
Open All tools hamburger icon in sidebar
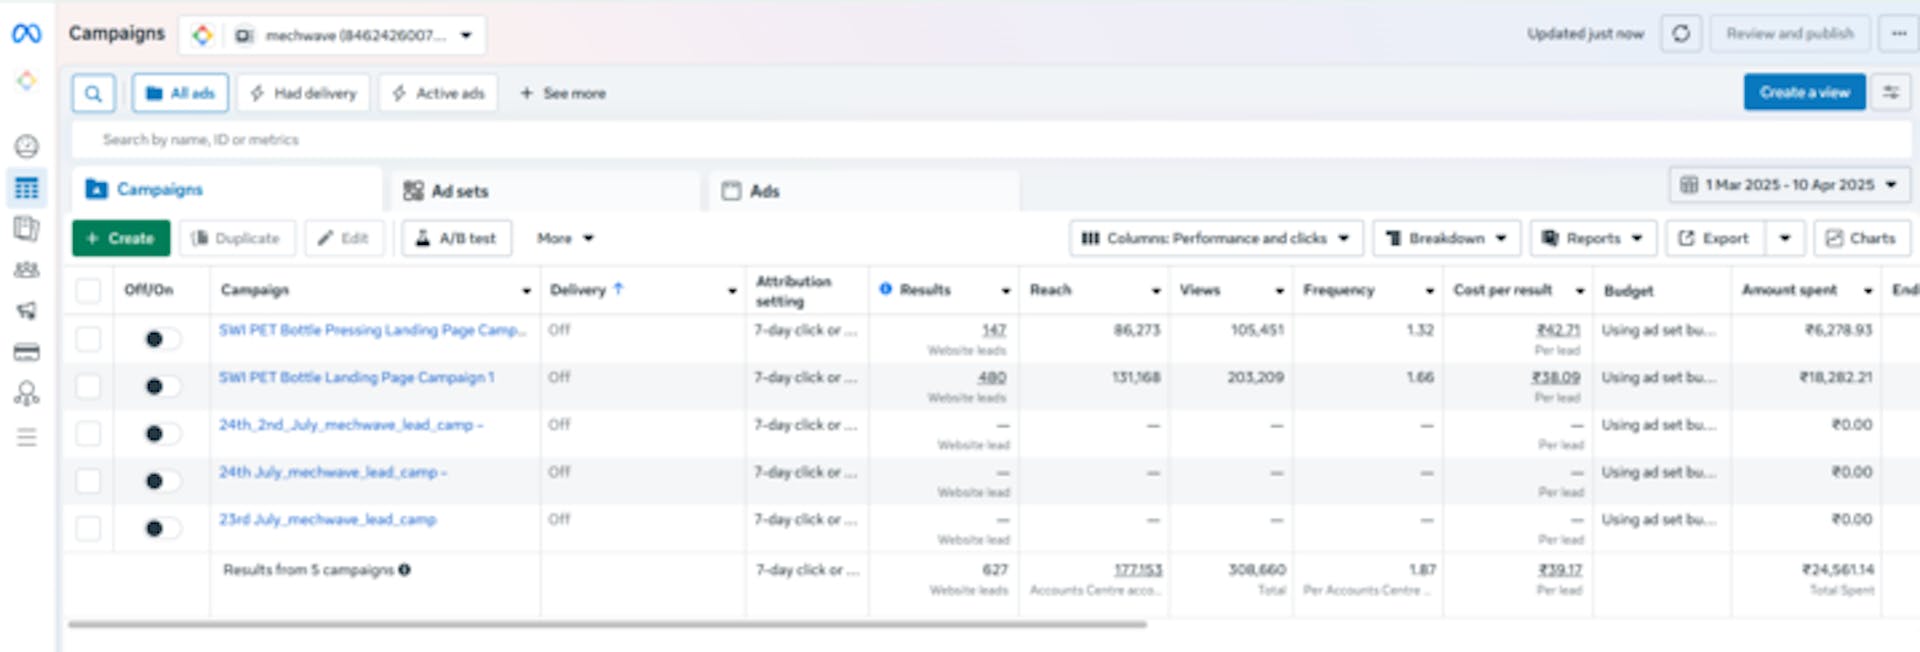(x=27, y=437)
